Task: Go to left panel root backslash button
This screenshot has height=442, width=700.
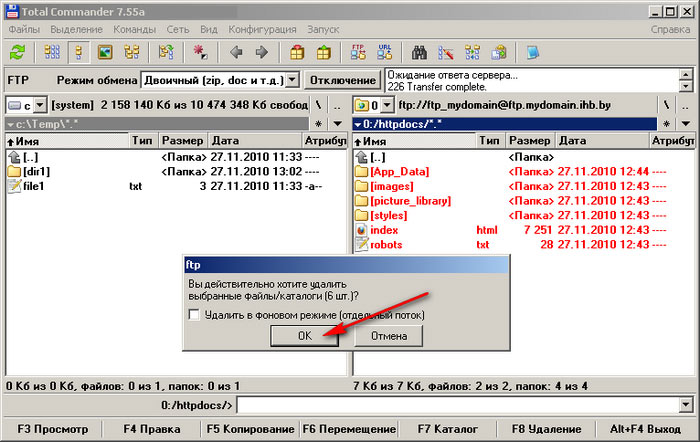Action: pyautogui.click(x=318, y=105)
